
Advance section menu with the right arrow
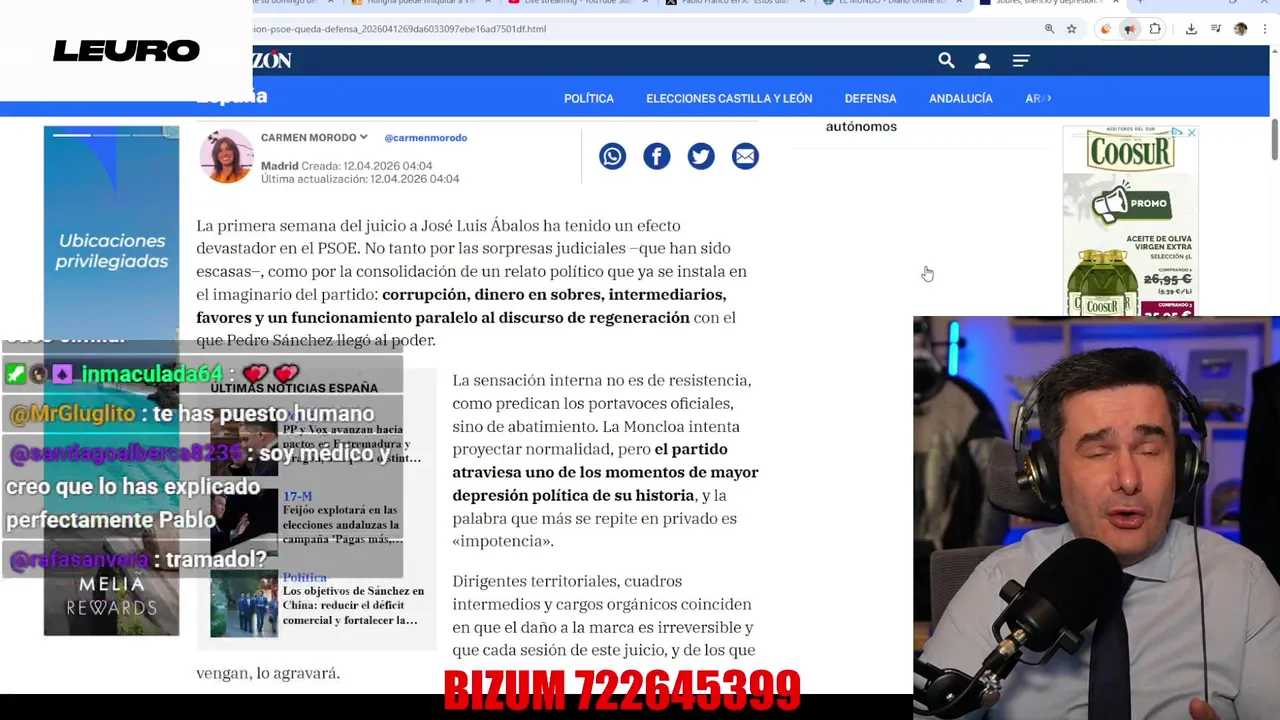click(x=1047, y=98)
